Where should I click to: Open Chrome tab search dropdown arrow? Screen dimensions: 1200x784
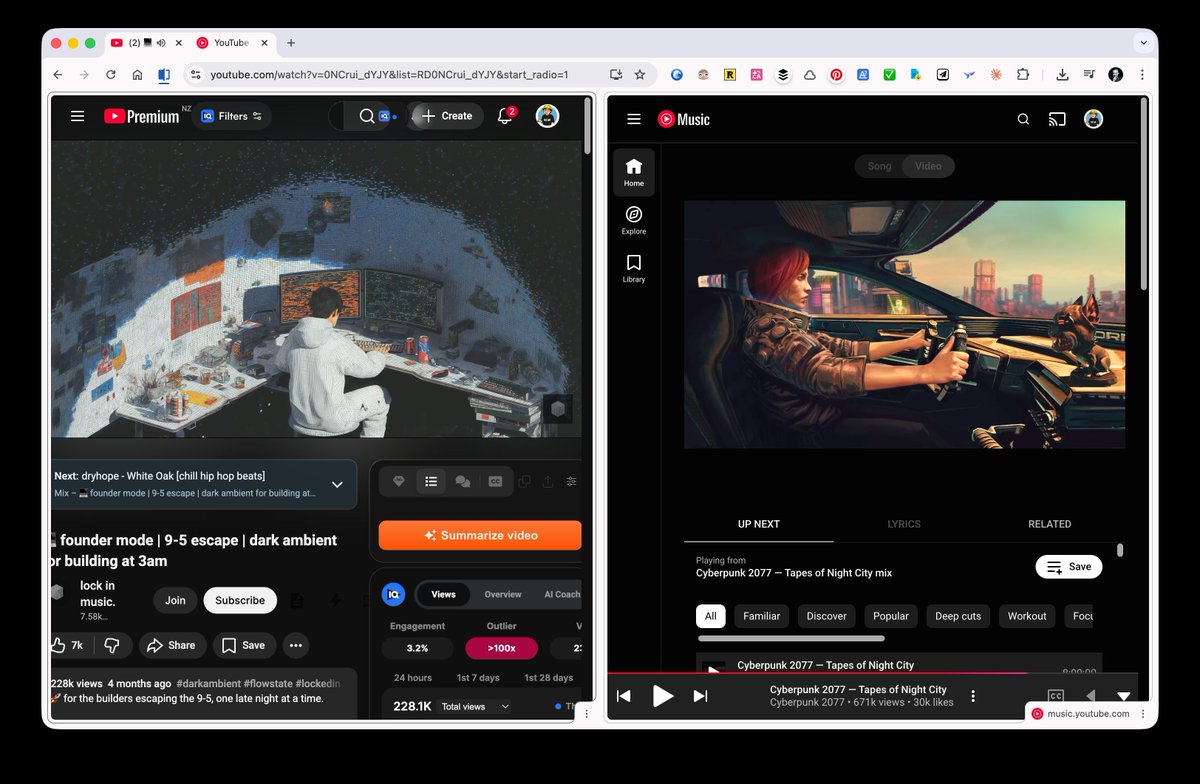click(x=1143, y=43)
